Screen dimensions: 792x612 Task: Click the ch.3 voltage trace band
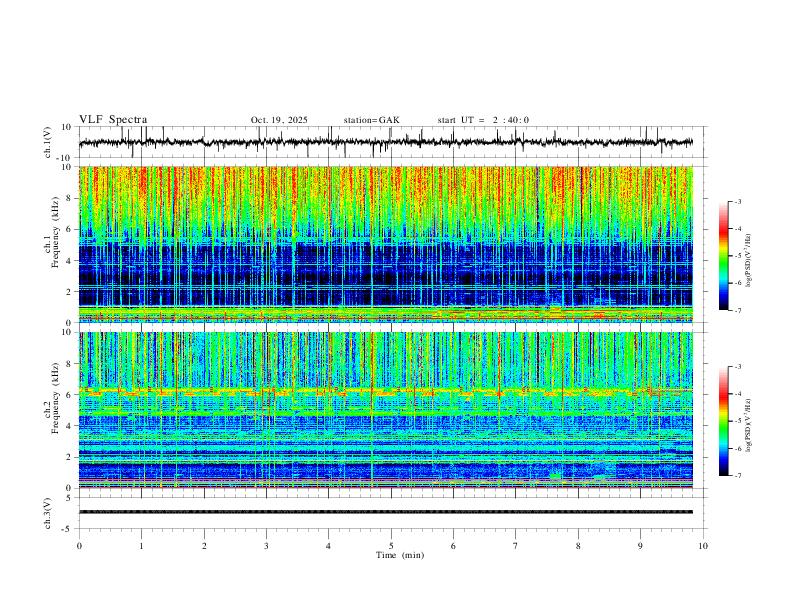385,512
